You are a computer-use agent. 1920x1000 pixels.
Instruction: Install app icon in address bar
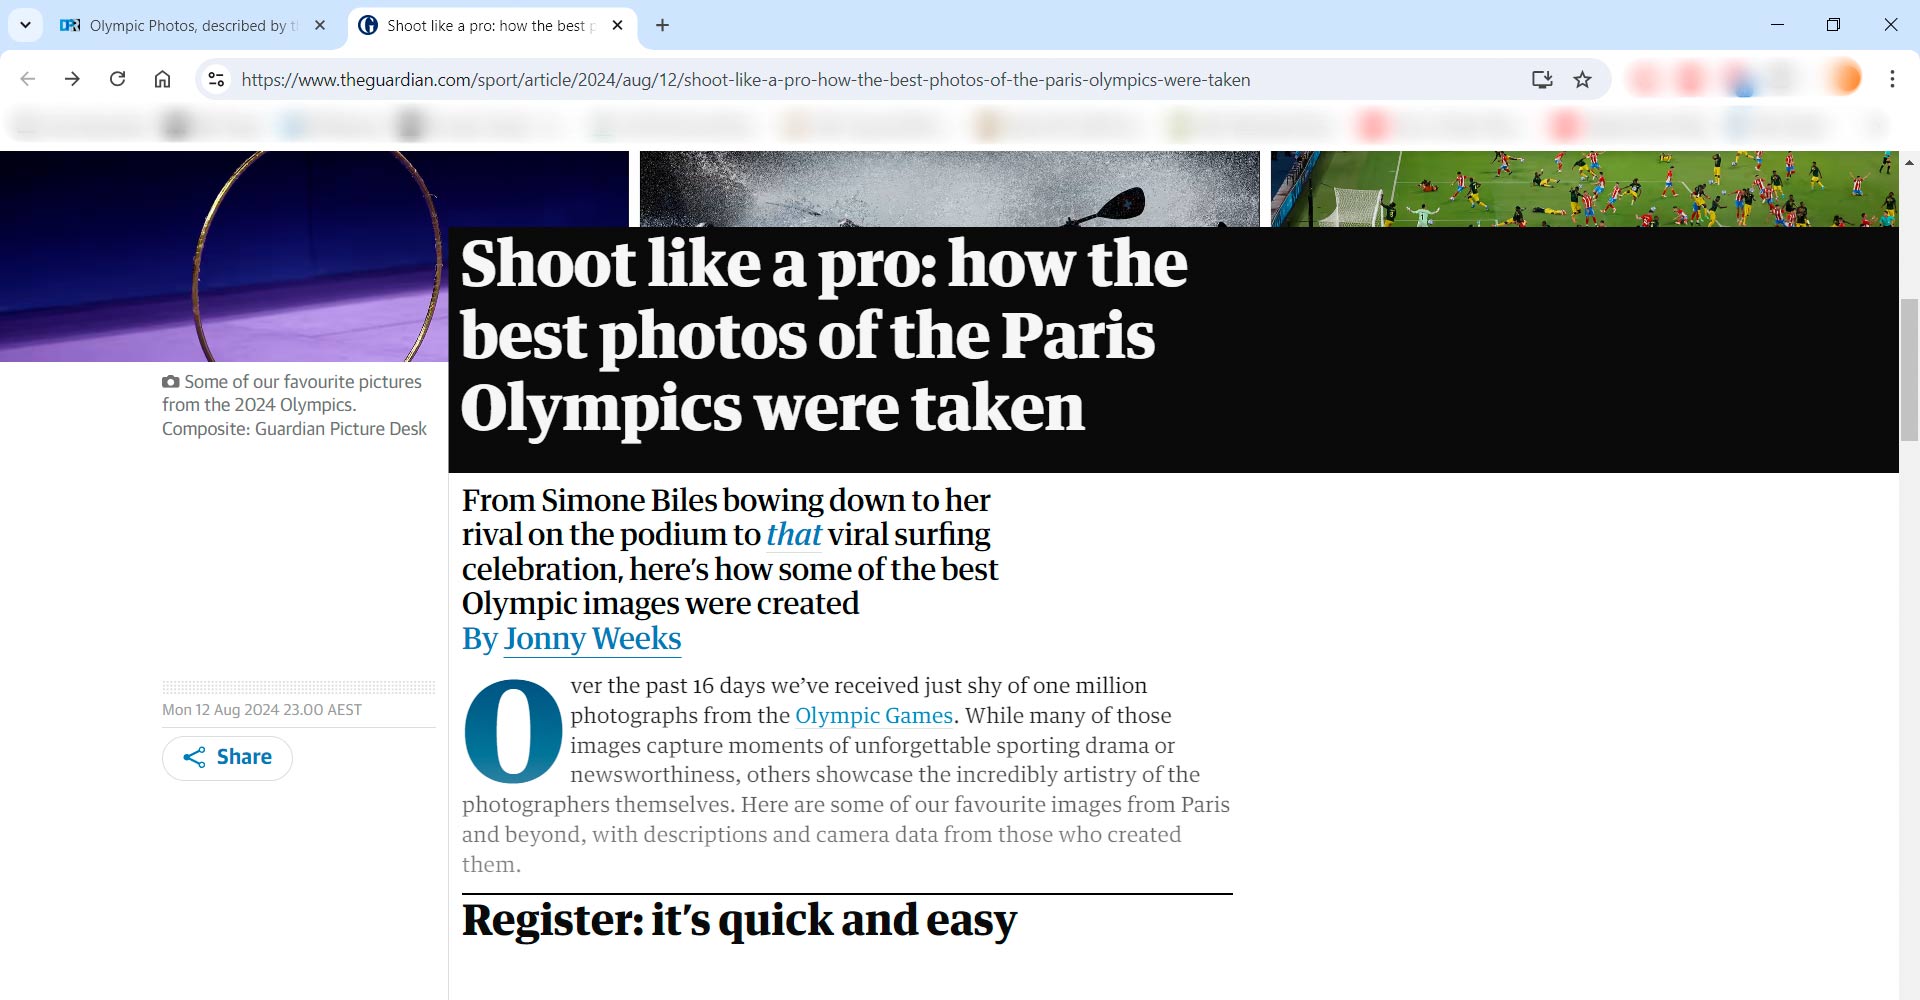(x=1541, y=79)
